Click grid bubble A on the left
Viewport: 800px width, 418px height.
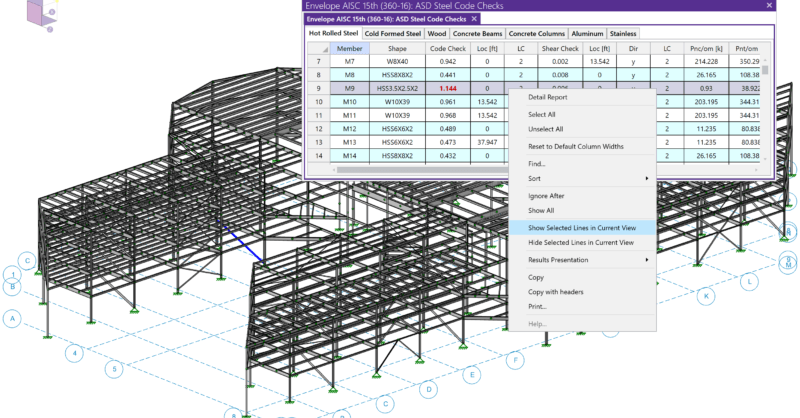click(x=13, y=320)
